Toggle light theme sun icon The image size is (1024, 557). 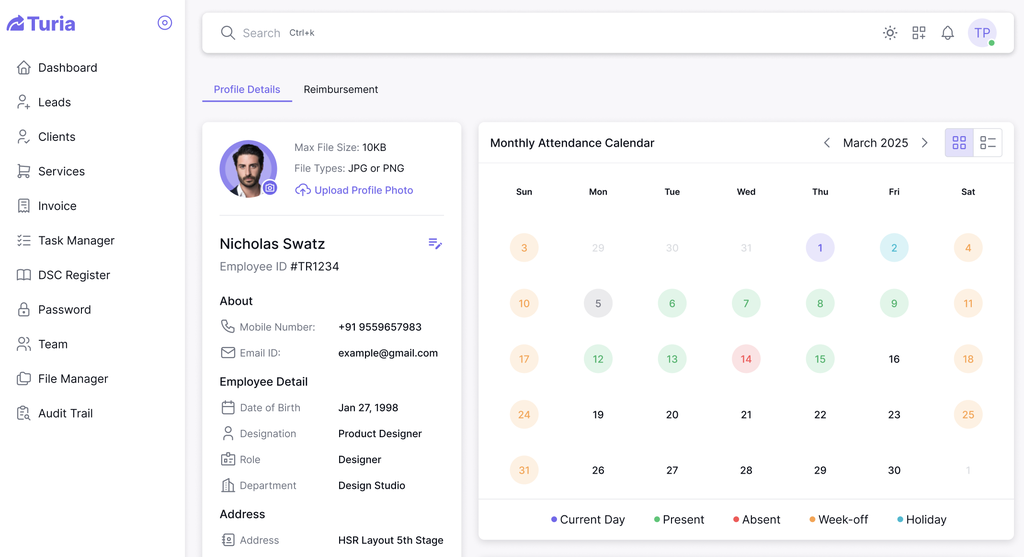click(x=889, y=33)
